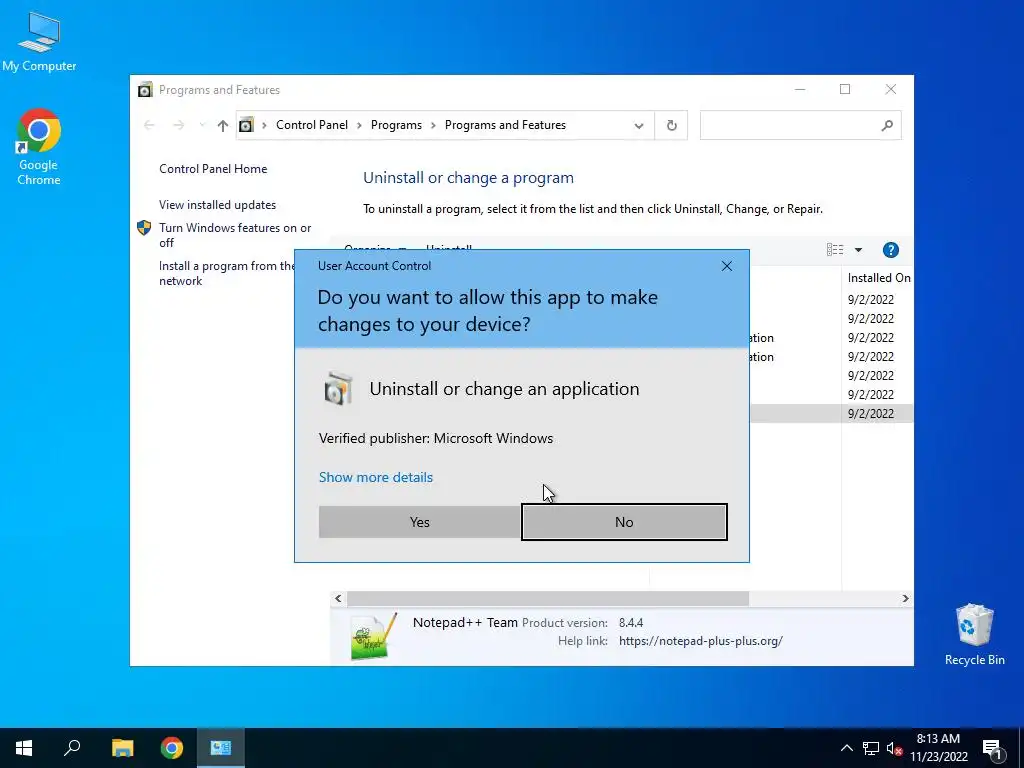Open Google Chrome desktop shortcut
The height and width of the screenshot is (768, 1024).
coord(39,148)
